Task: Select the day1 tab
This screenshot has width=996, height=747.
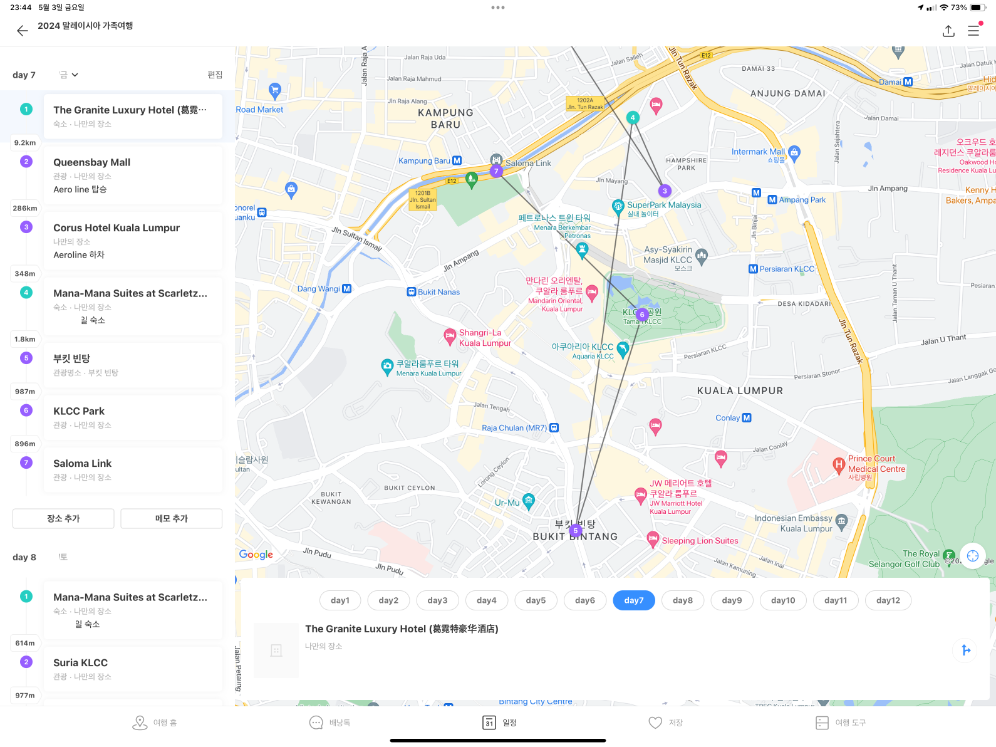Action: click(340, 600)
